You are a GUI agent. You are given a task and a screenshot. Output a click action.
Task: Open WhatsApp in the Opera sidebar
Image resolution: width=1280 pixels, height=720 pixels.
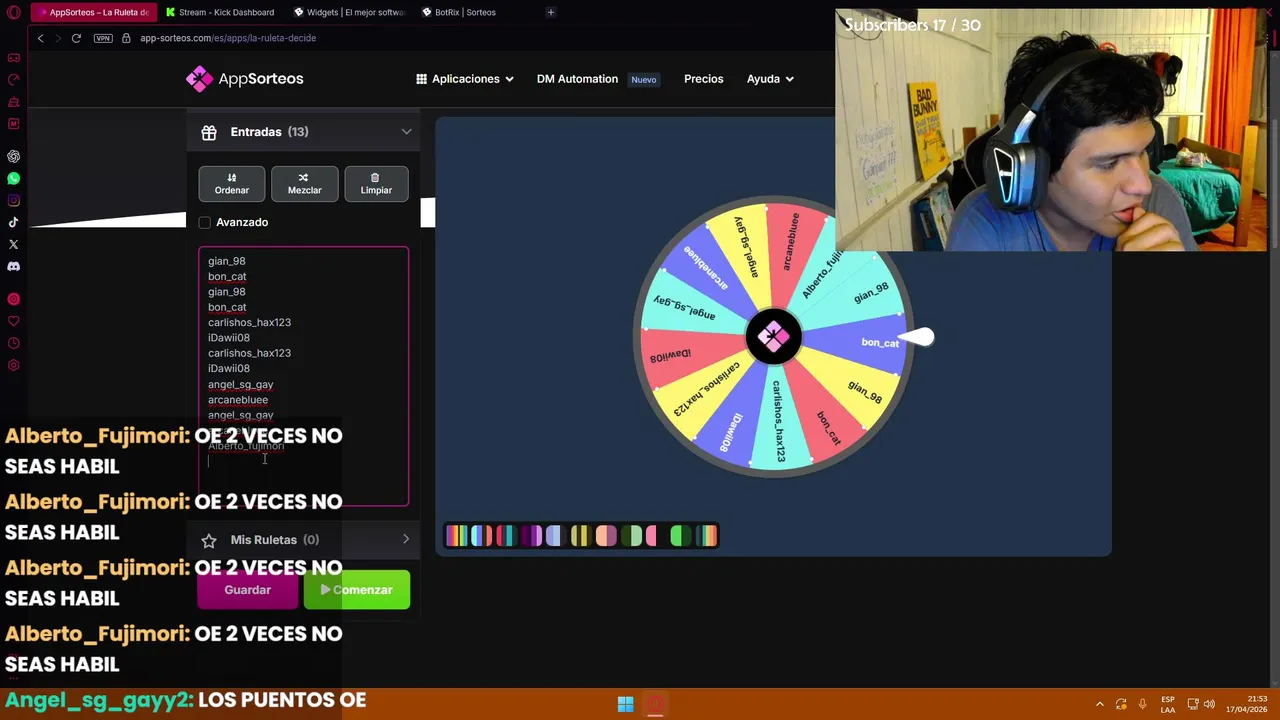[13, 178]
